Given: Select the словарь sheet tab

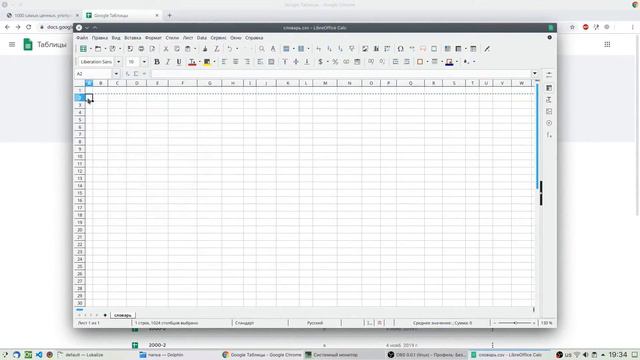Looking at the screenshot, I should (x=122, y=315).
